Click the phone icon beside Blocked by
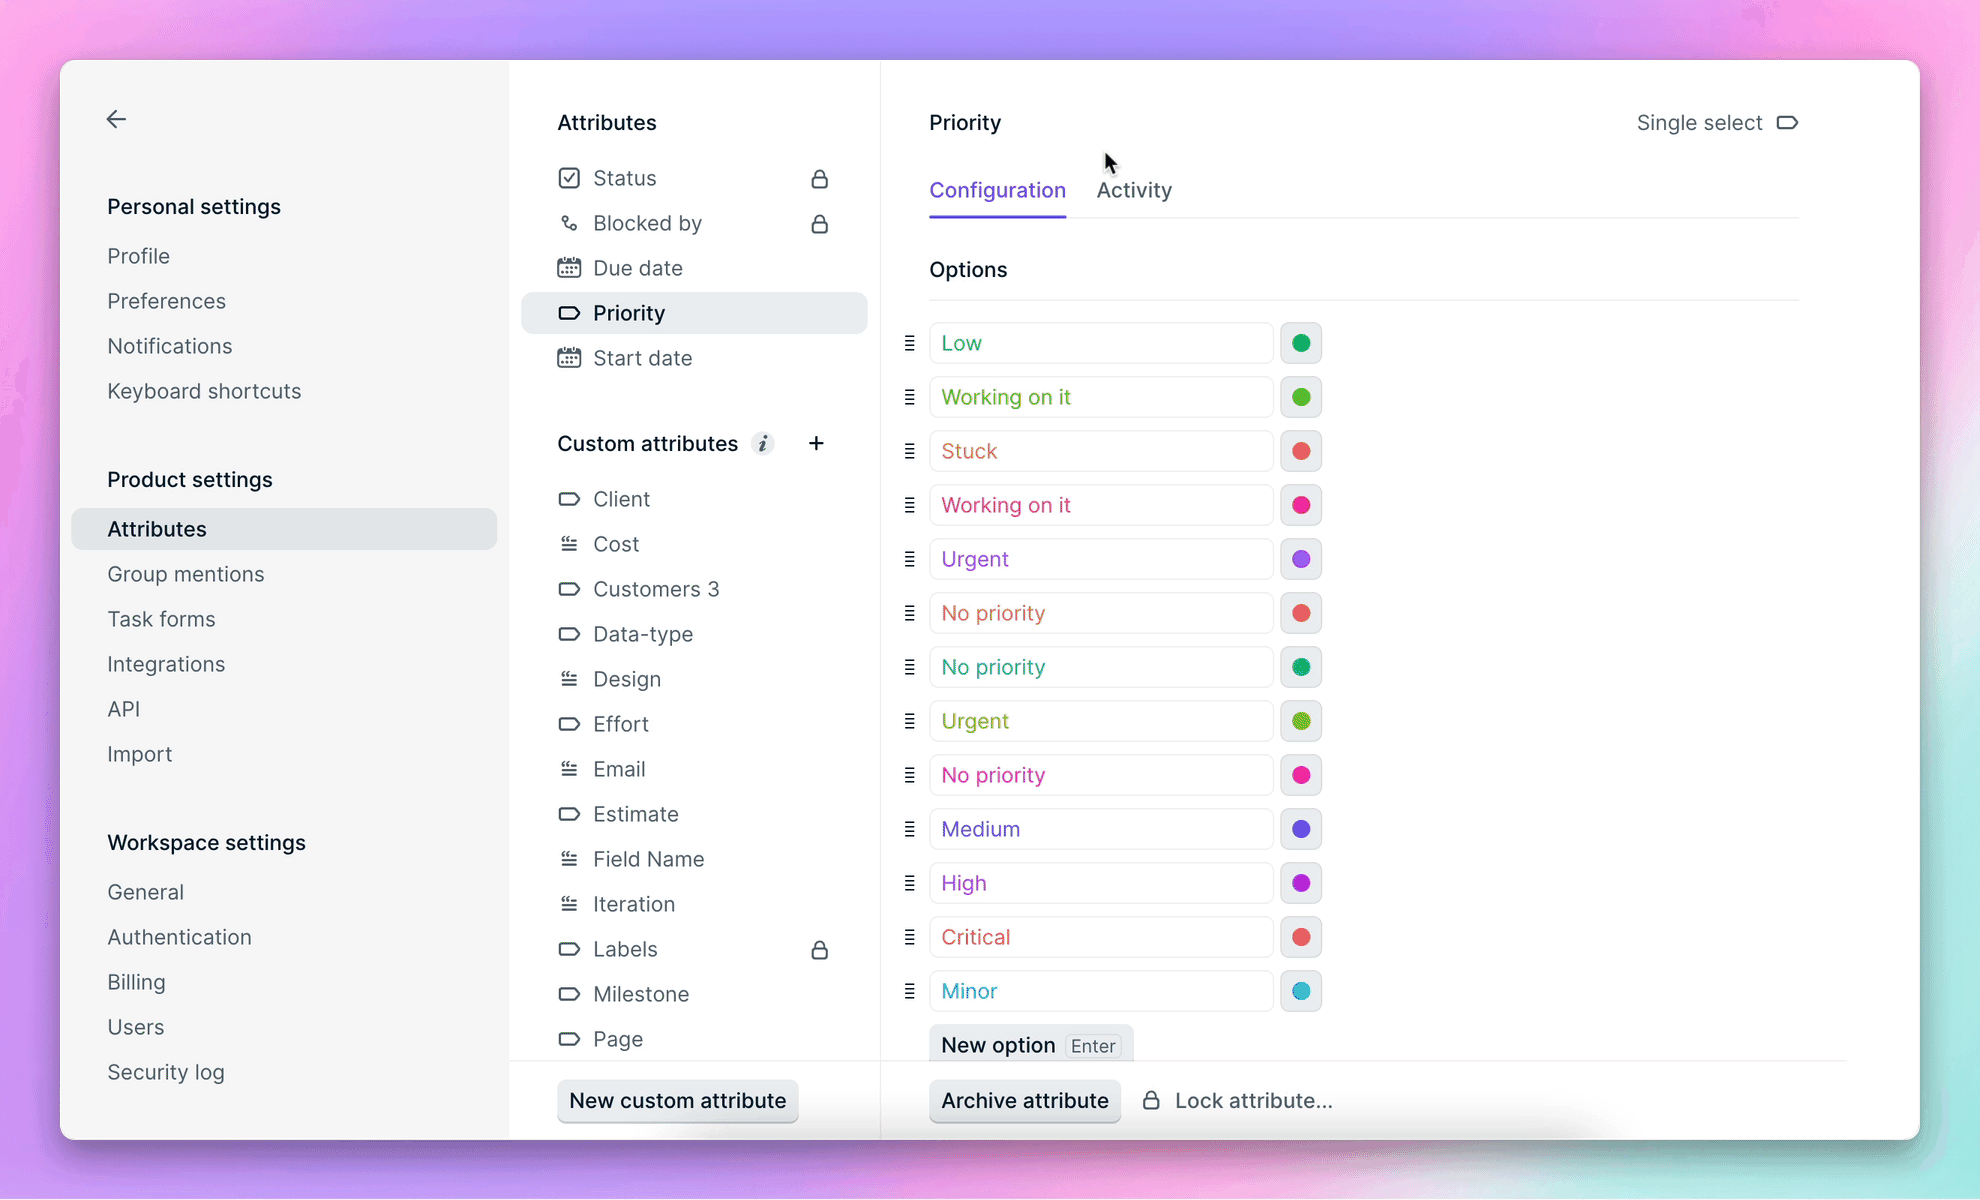 [x=569, y=223]
